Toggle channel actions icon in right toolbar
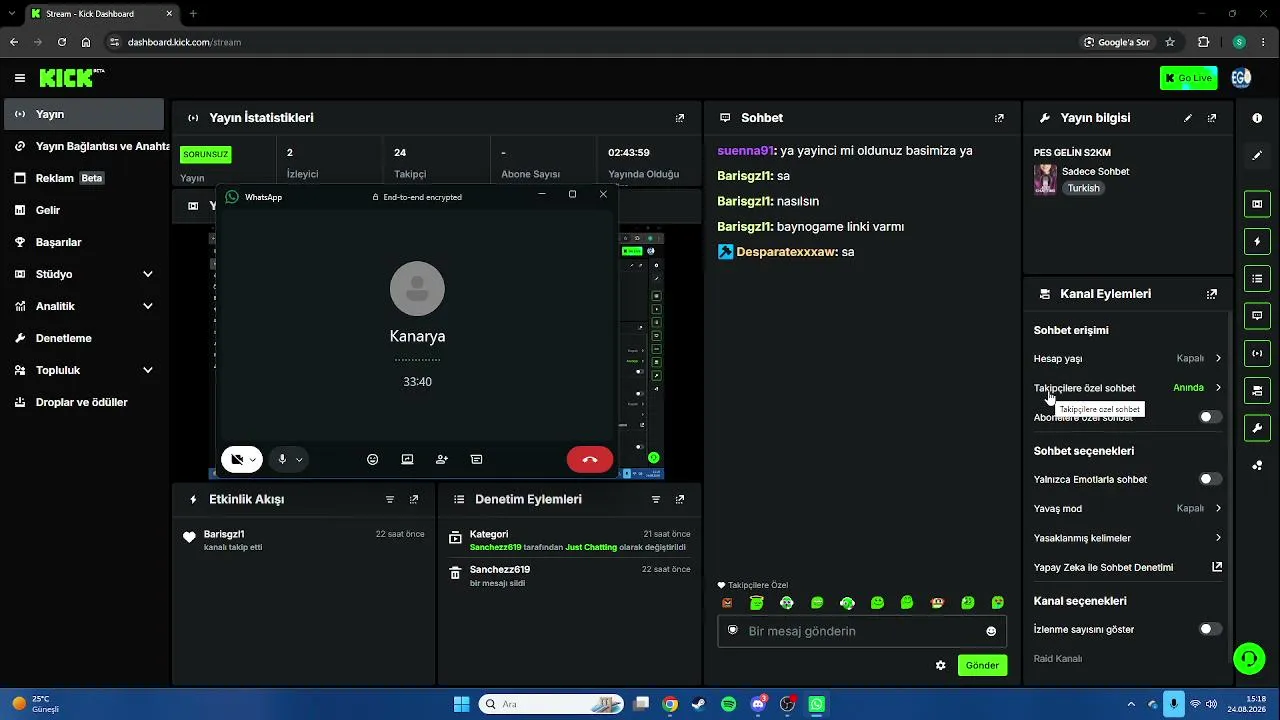The width and height of the screenshot is (1280, 720). tap(1257, 390)
